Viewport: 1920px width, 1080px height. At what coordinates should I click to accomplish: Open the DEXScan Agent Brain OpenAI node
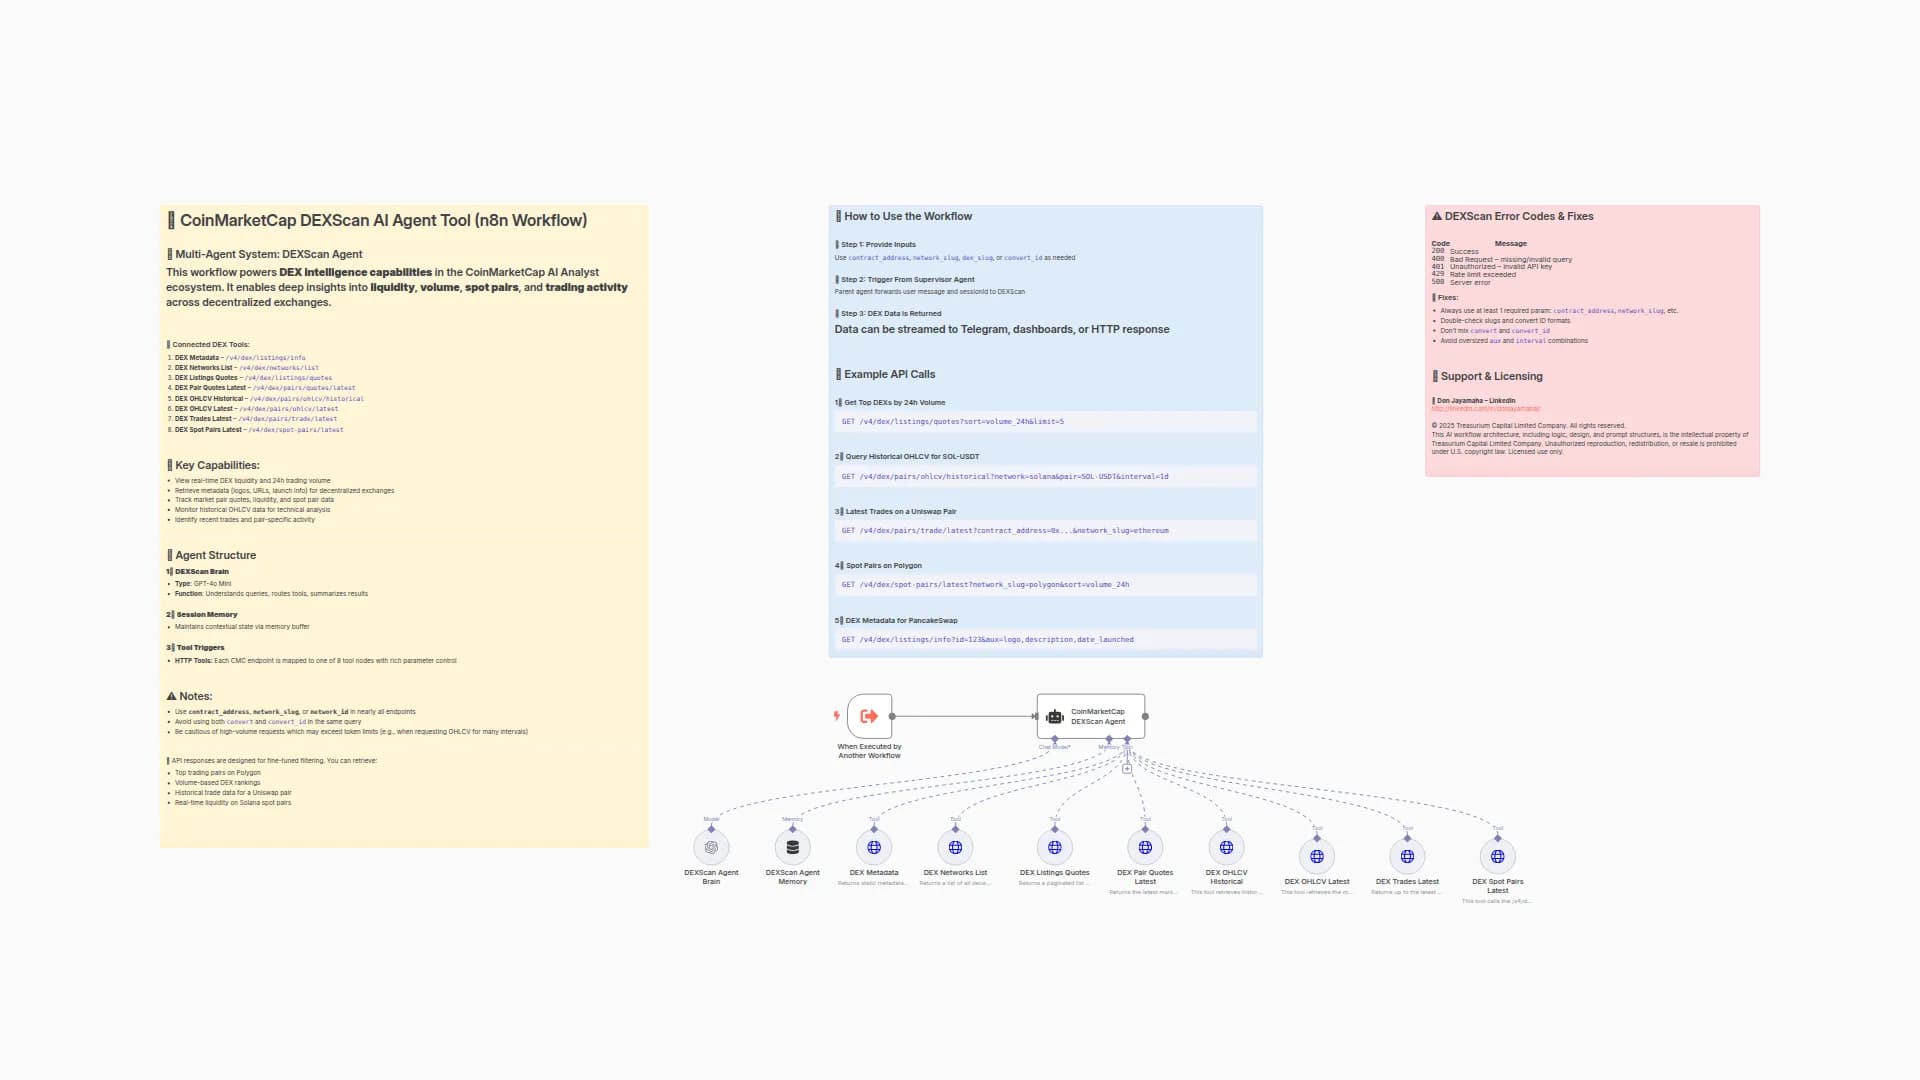(x=711, y=847)
